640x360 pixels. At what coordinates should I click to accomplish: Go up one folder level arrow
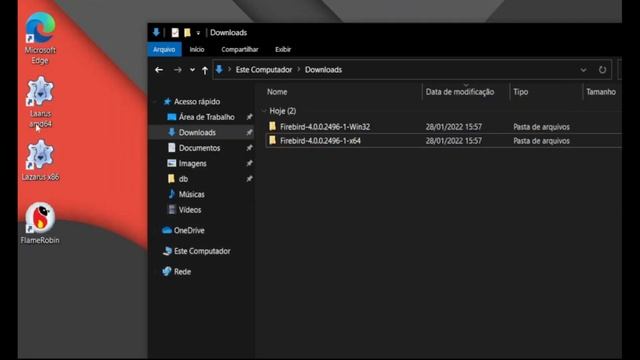(205, 70)
